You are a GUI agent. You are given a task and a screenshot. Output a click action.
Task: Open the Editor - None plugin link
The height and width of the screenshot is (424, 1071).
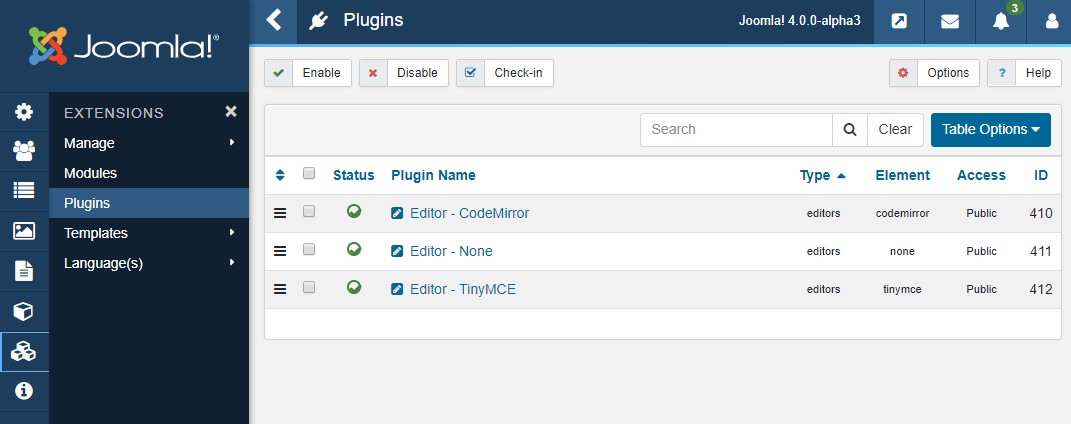click(x=451, y=251)
